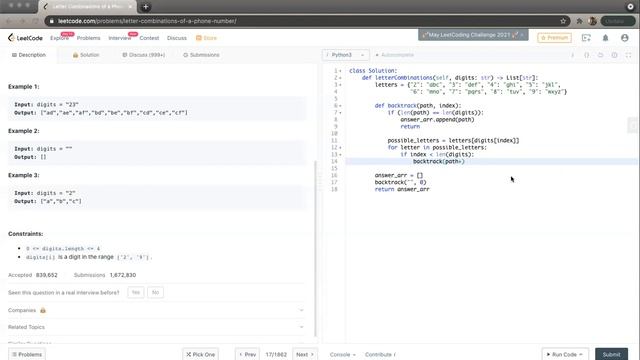This screenshot has width=640, height=360.
Task: Fold the class at line 1 arrow
Action: coord(340,71)
